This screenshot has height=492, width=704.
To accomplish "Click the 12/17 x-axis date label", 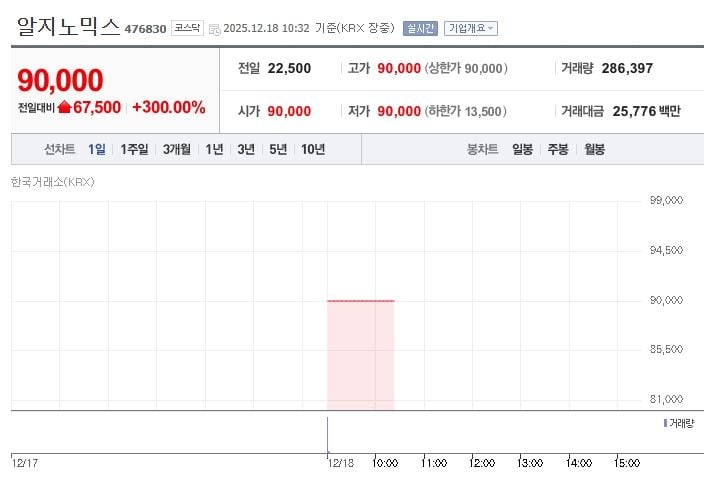I will tap(25, 463).
